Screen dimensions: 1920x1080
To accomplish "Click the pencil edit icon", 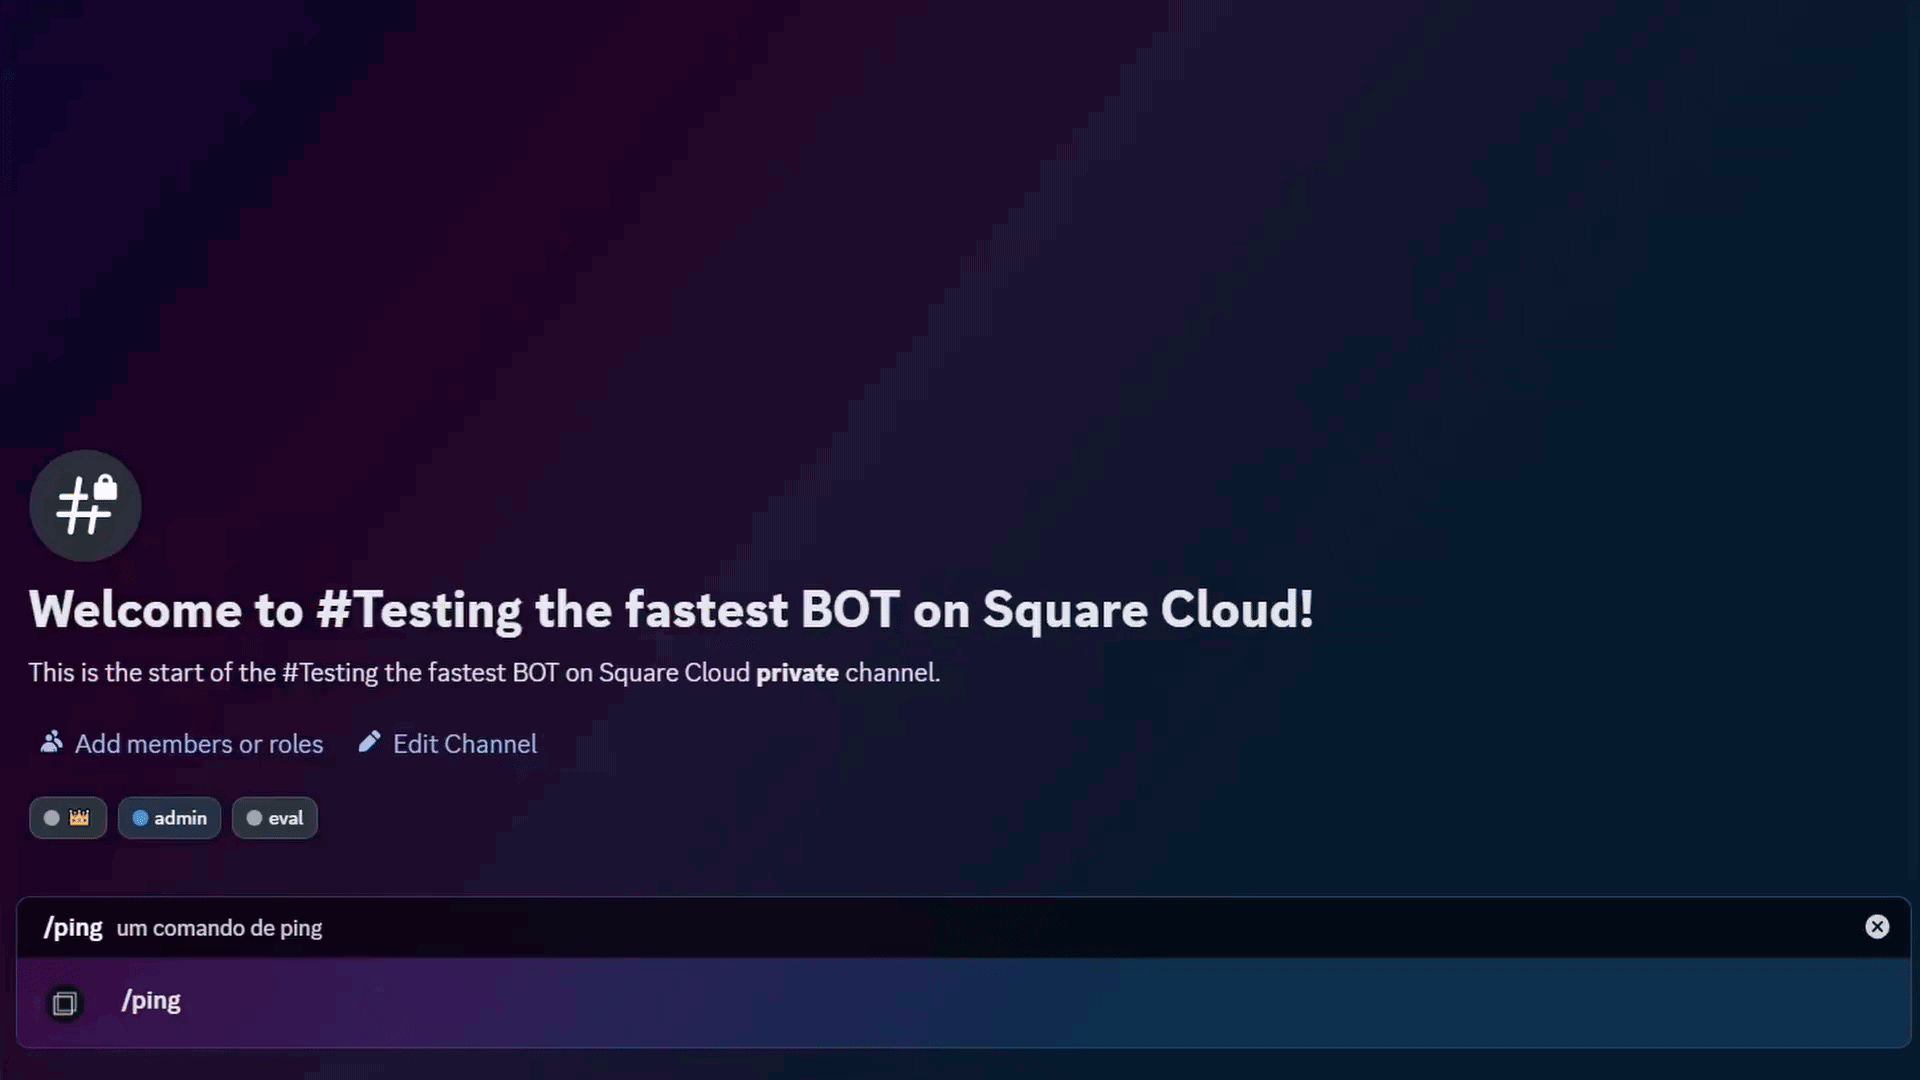I will tap(369, 742).
